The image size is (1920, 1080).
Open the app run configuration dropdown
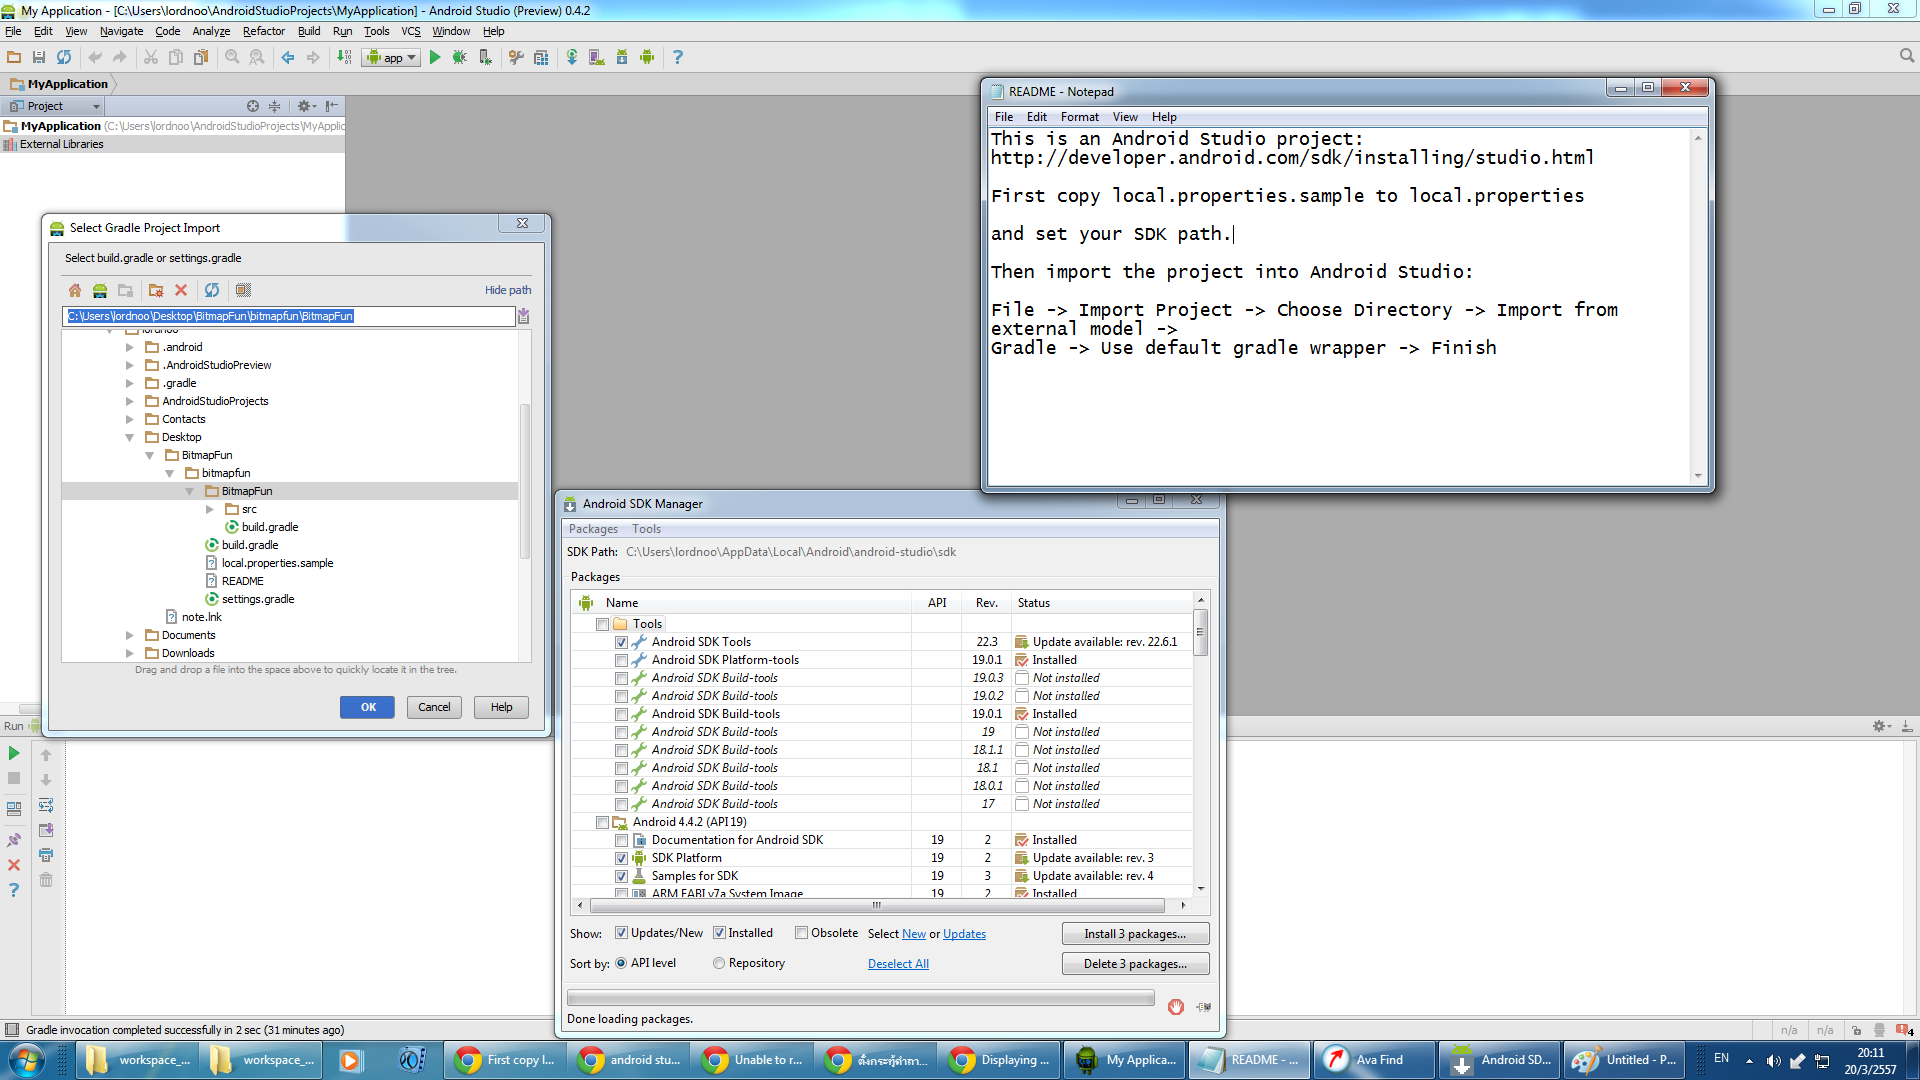(x=391, y=57)
